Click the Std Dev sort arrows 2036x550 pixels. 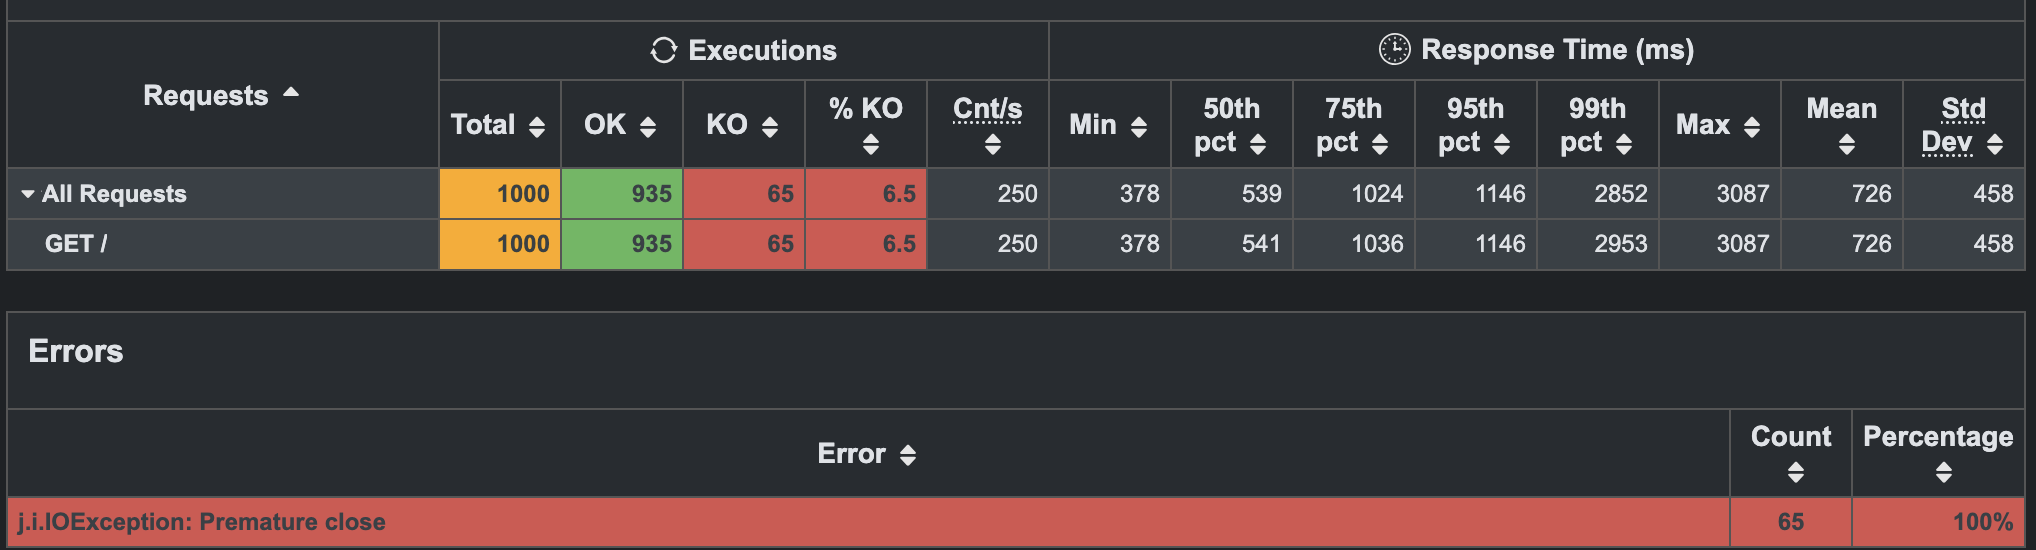click(x=1995, y=145)
